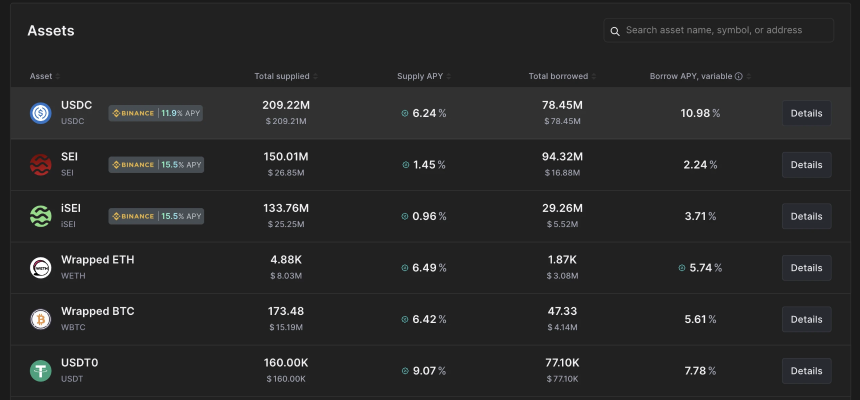Click the USDC token icon
This screenshot has width=860, height=400.
[40, 113]
